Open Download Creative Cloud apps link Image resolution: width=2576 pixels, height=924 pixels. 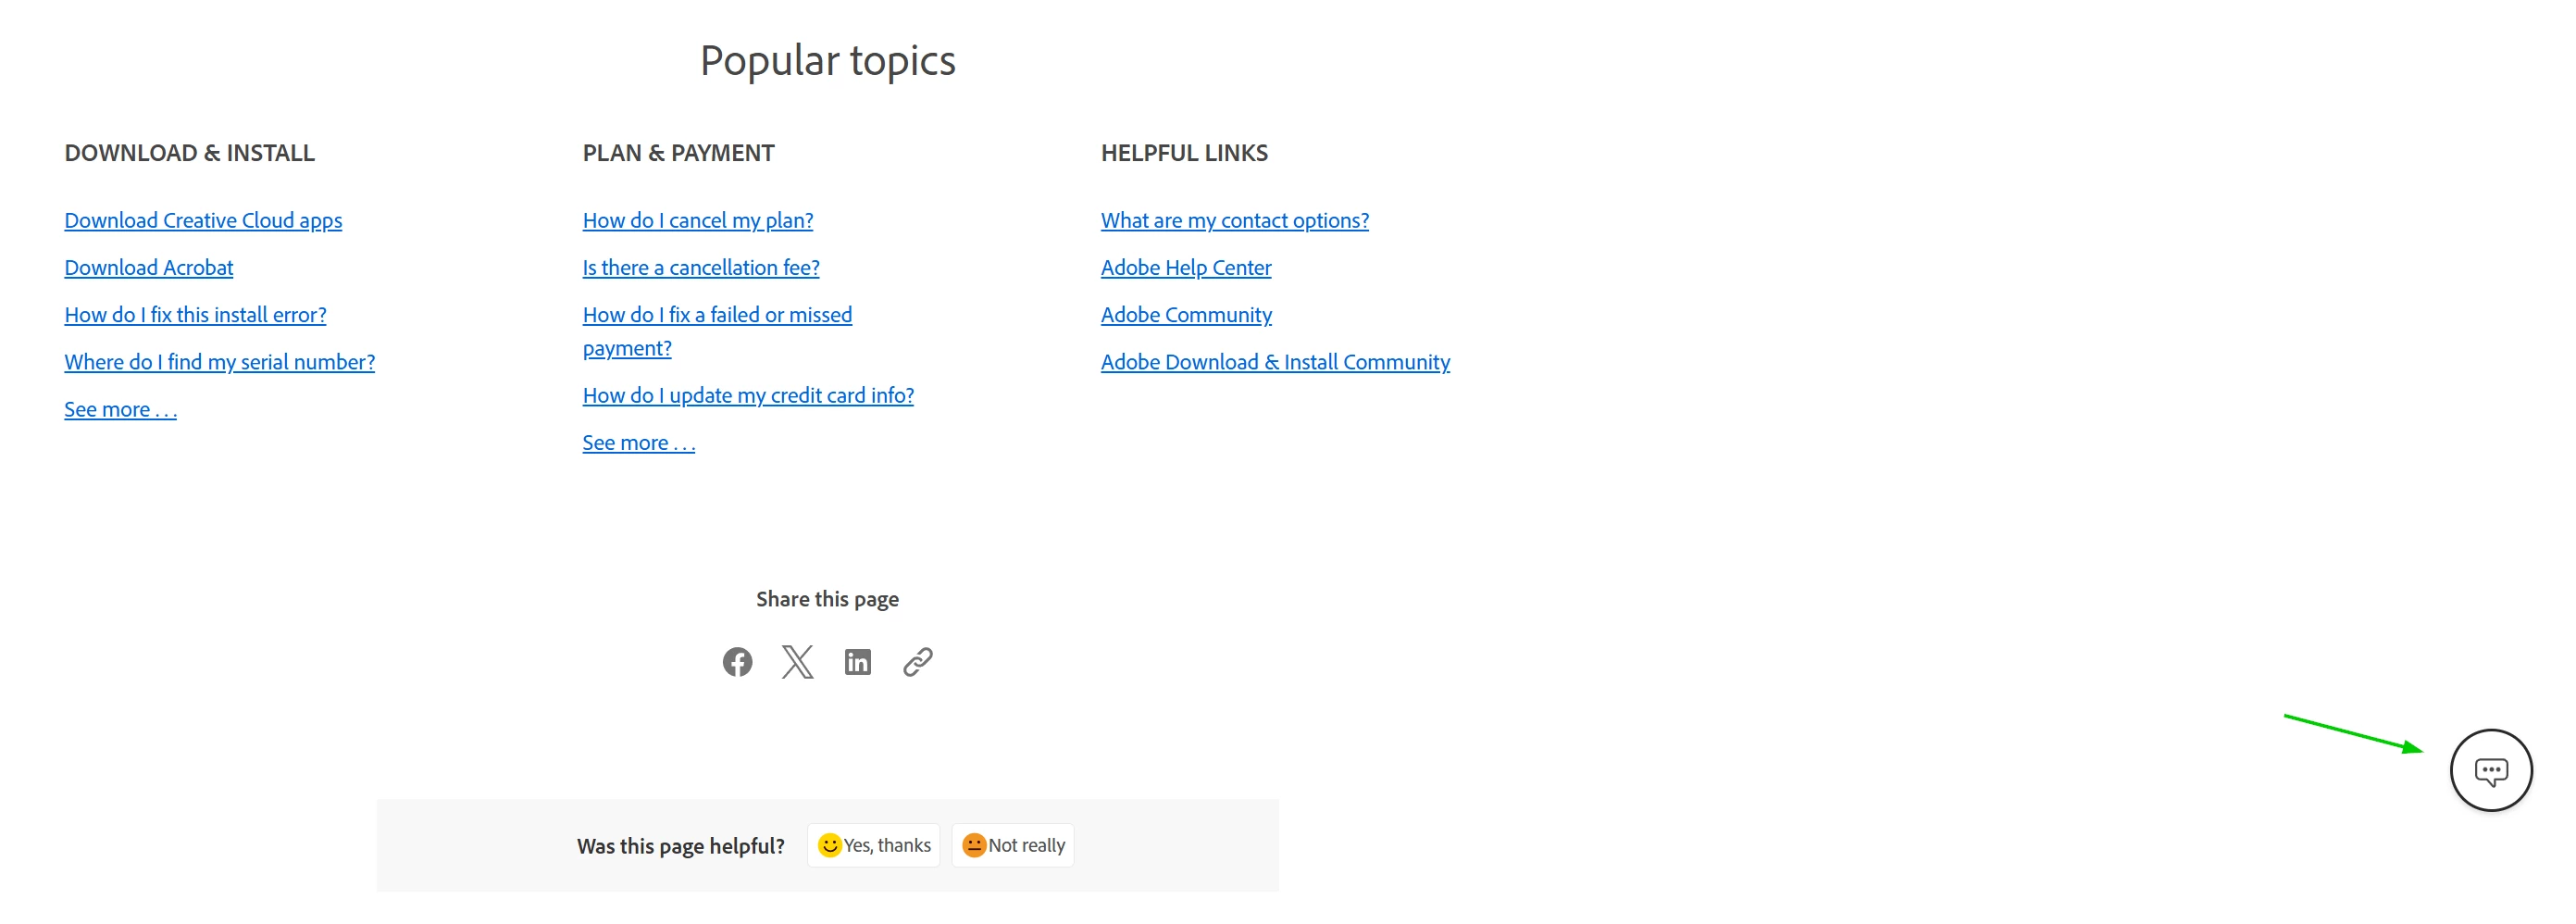(x=203, y=220)
